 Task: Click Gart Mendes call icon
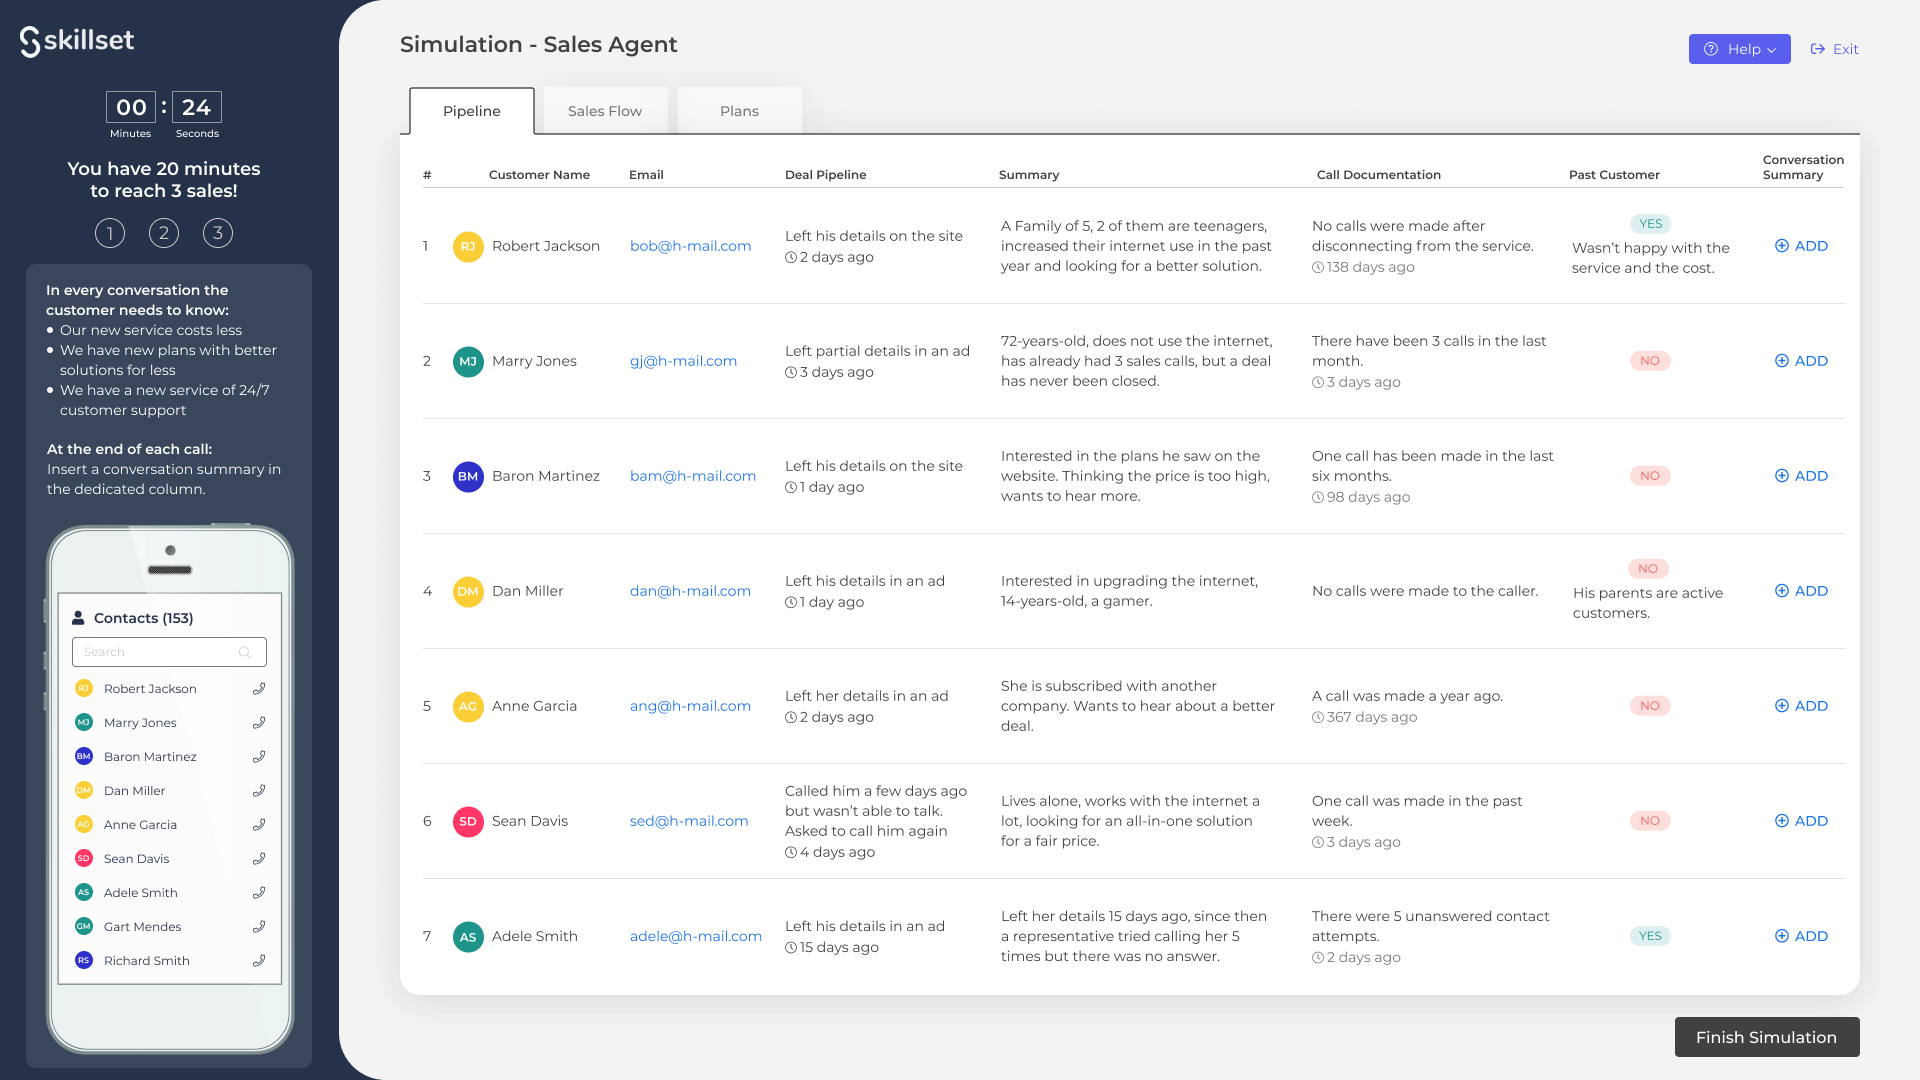[x=259, y=927]
